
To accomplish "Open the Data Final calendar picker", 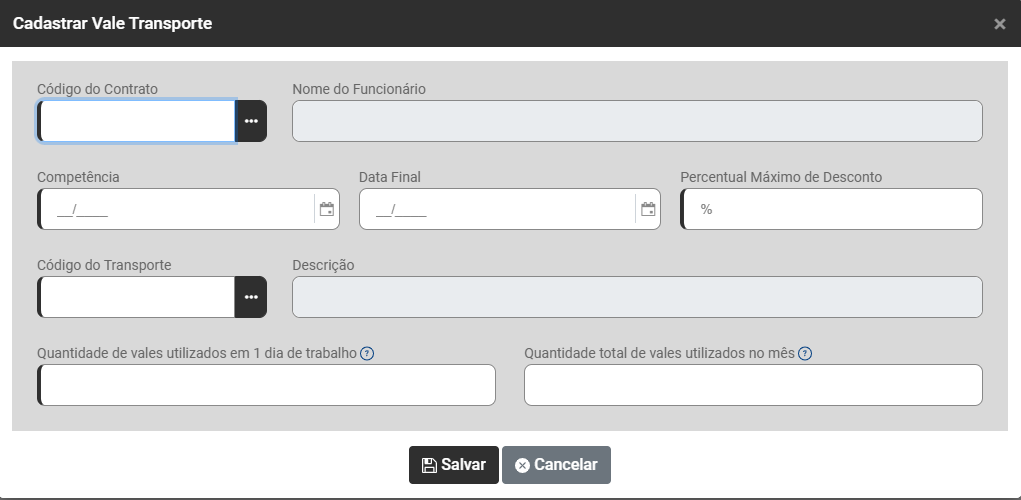I will tap(648, 209).
